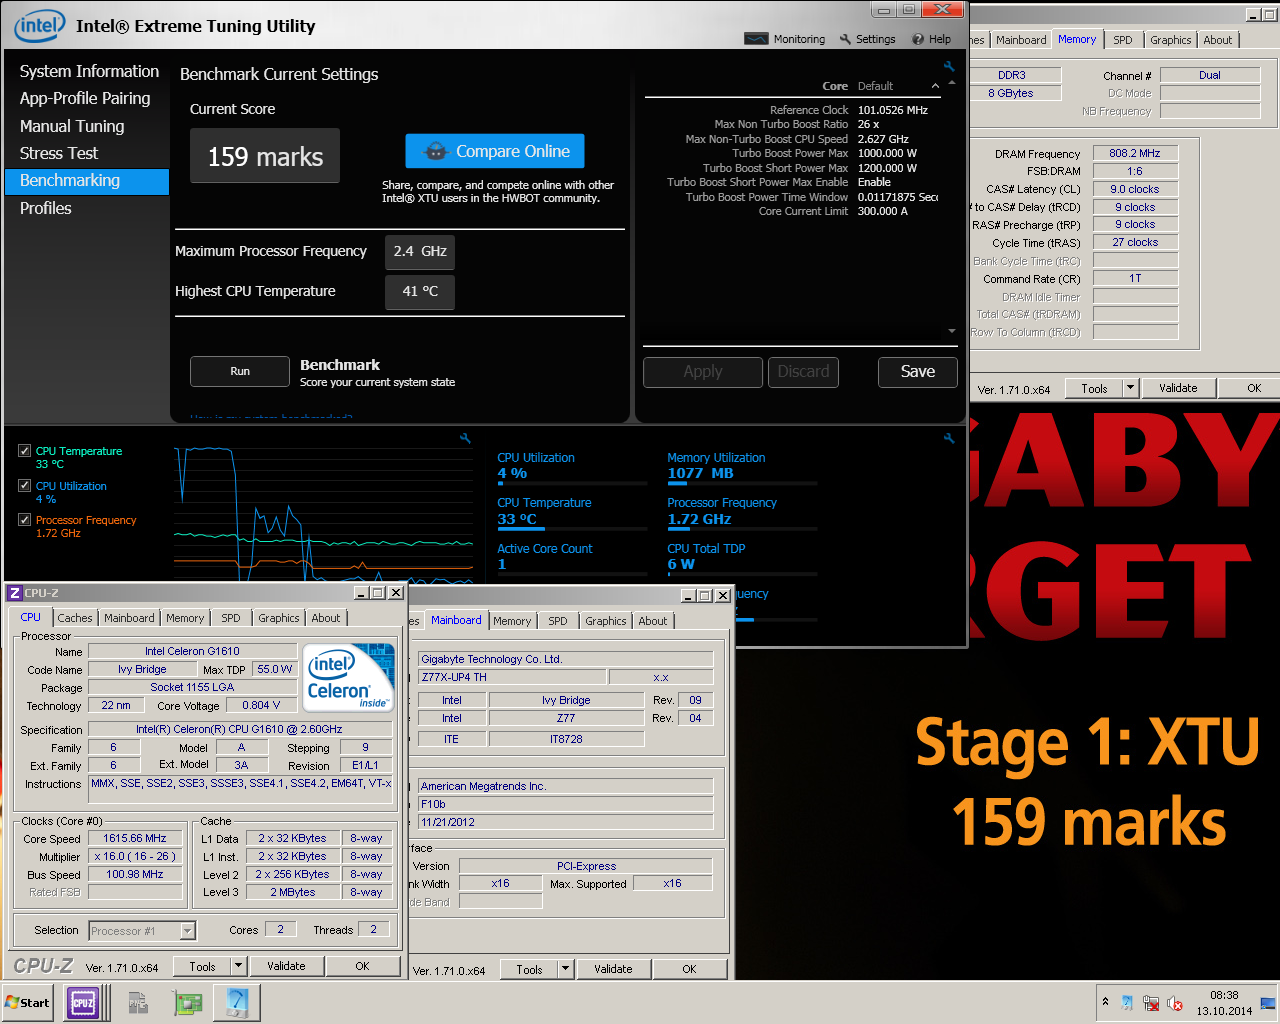Click Apply button in settings panel
The height and width of the screenshot is (1024, 1280).
point(703,372)
